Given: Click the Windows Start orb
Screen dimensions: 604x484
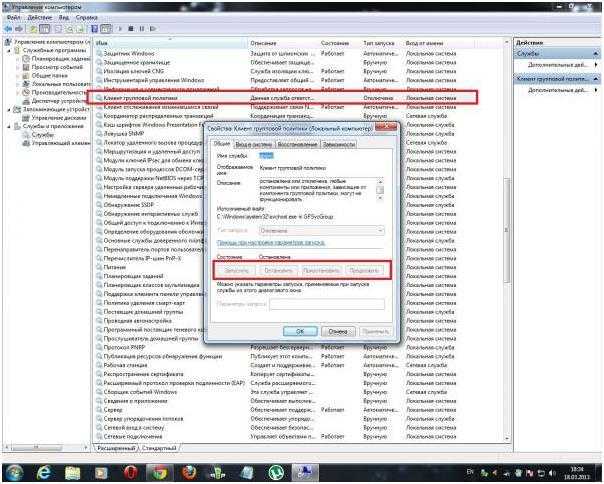Looking at the screenshot, I should click(x=15, y=472).
